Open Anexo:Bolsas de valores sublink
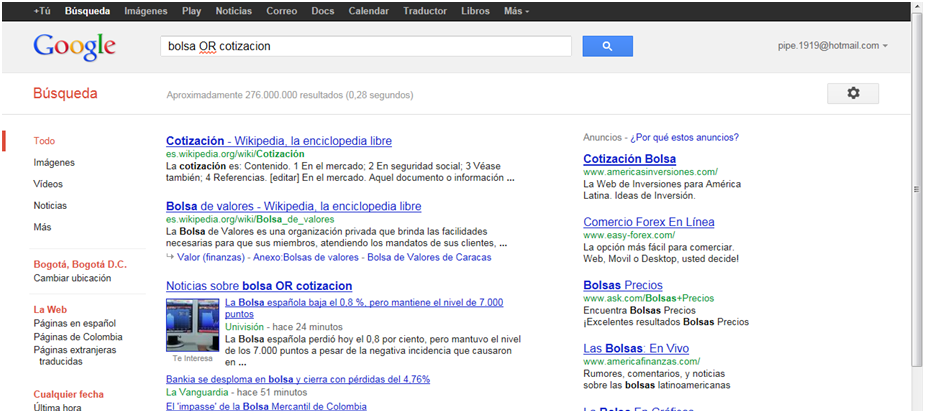The width and height of the screenshot is (925, 413). [306, 257]
